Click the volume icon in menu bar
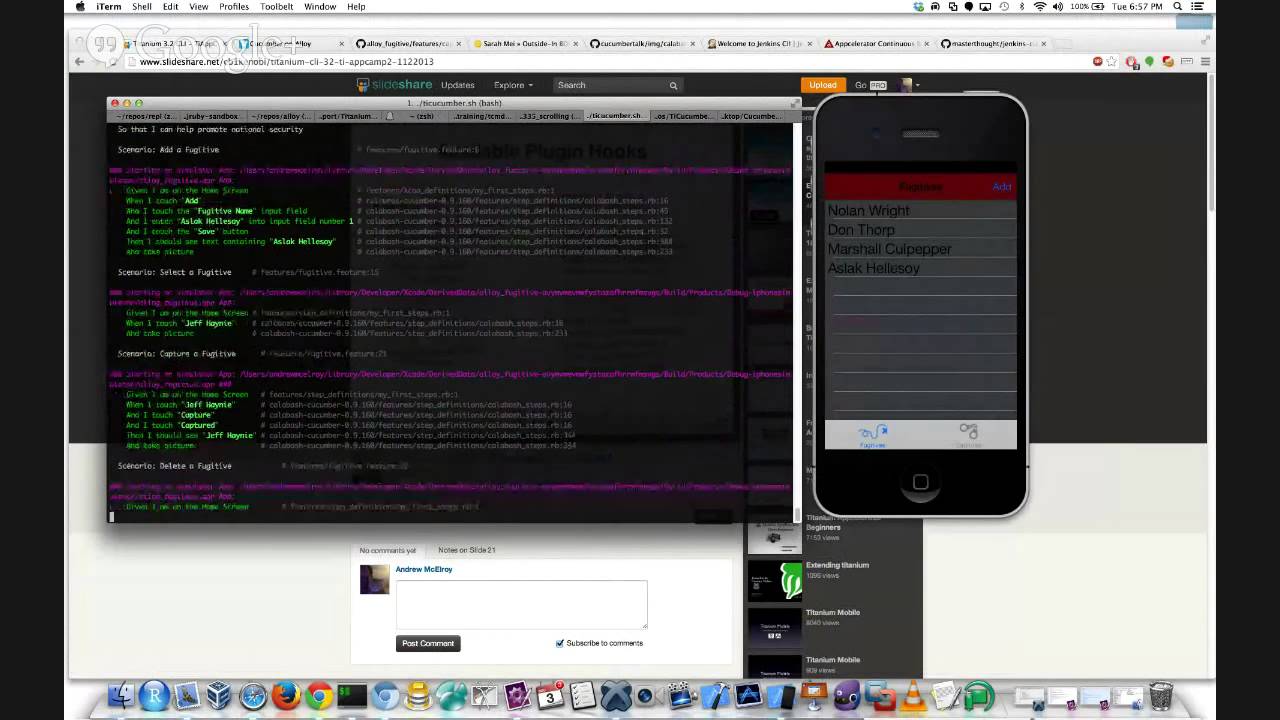This screenshot has width=1280, height=720. [x=1058, y=7]
